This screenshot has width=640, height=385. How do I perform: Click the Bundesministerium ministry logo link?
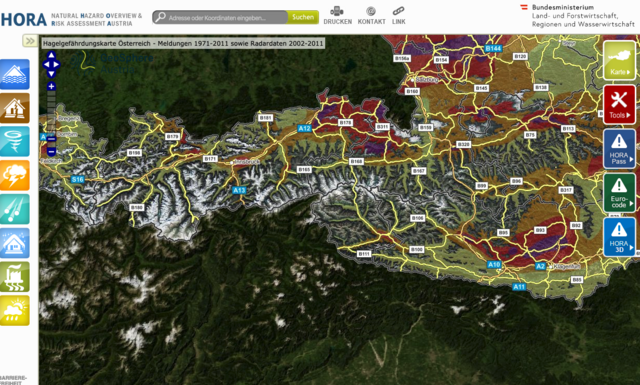(577, 16)
